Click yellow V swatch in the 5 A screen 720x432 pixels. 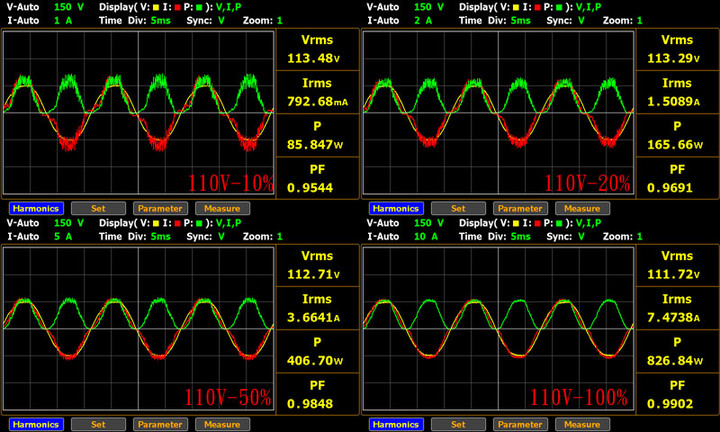pos(156,223)
